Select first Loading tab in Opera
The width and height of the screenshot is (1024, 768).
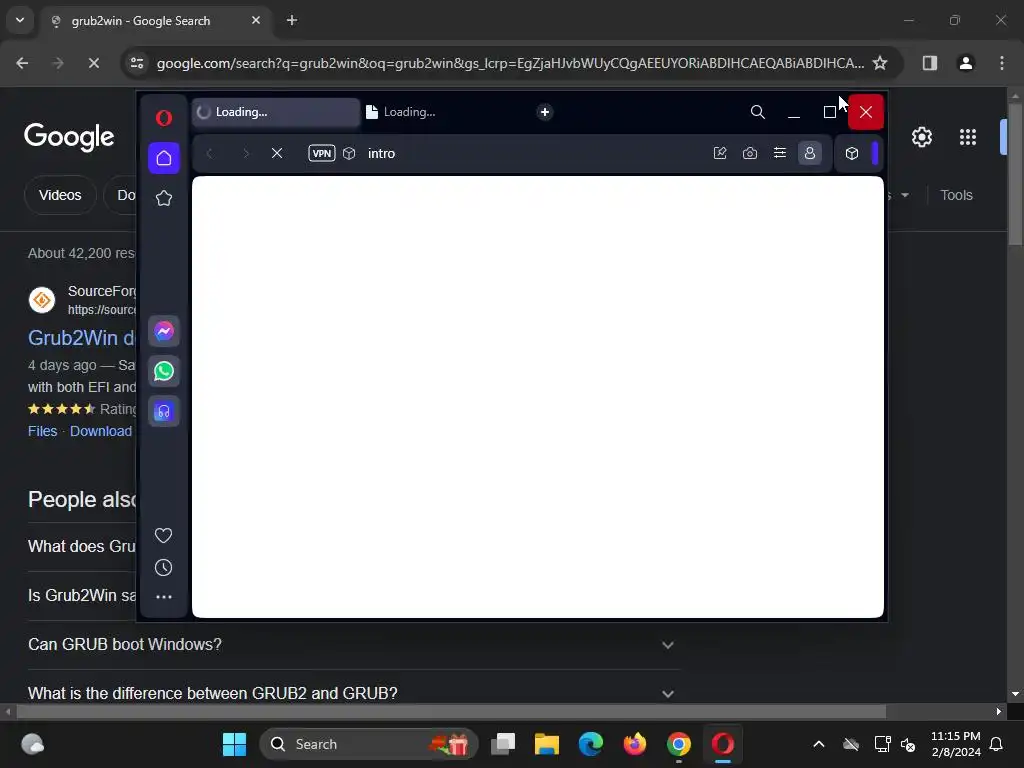click(x=276, y=112)
